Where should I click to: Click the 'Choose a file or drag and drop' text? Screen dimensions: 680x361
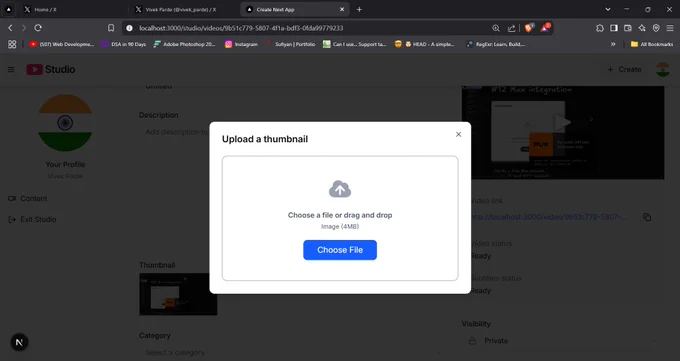340,215
